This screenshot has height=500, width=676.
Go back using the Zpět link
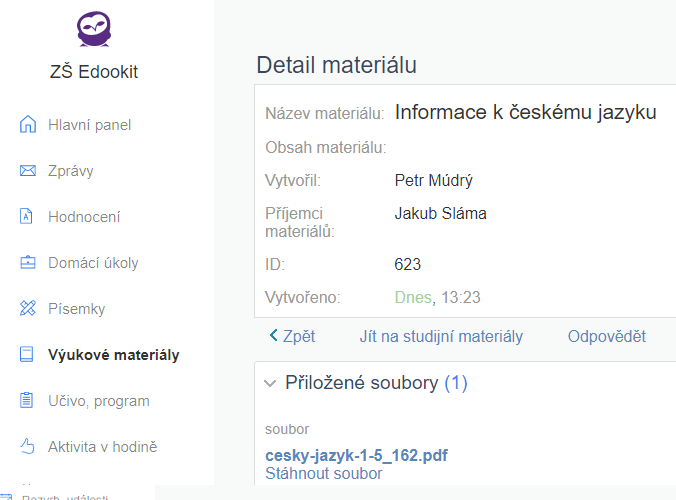292,337
